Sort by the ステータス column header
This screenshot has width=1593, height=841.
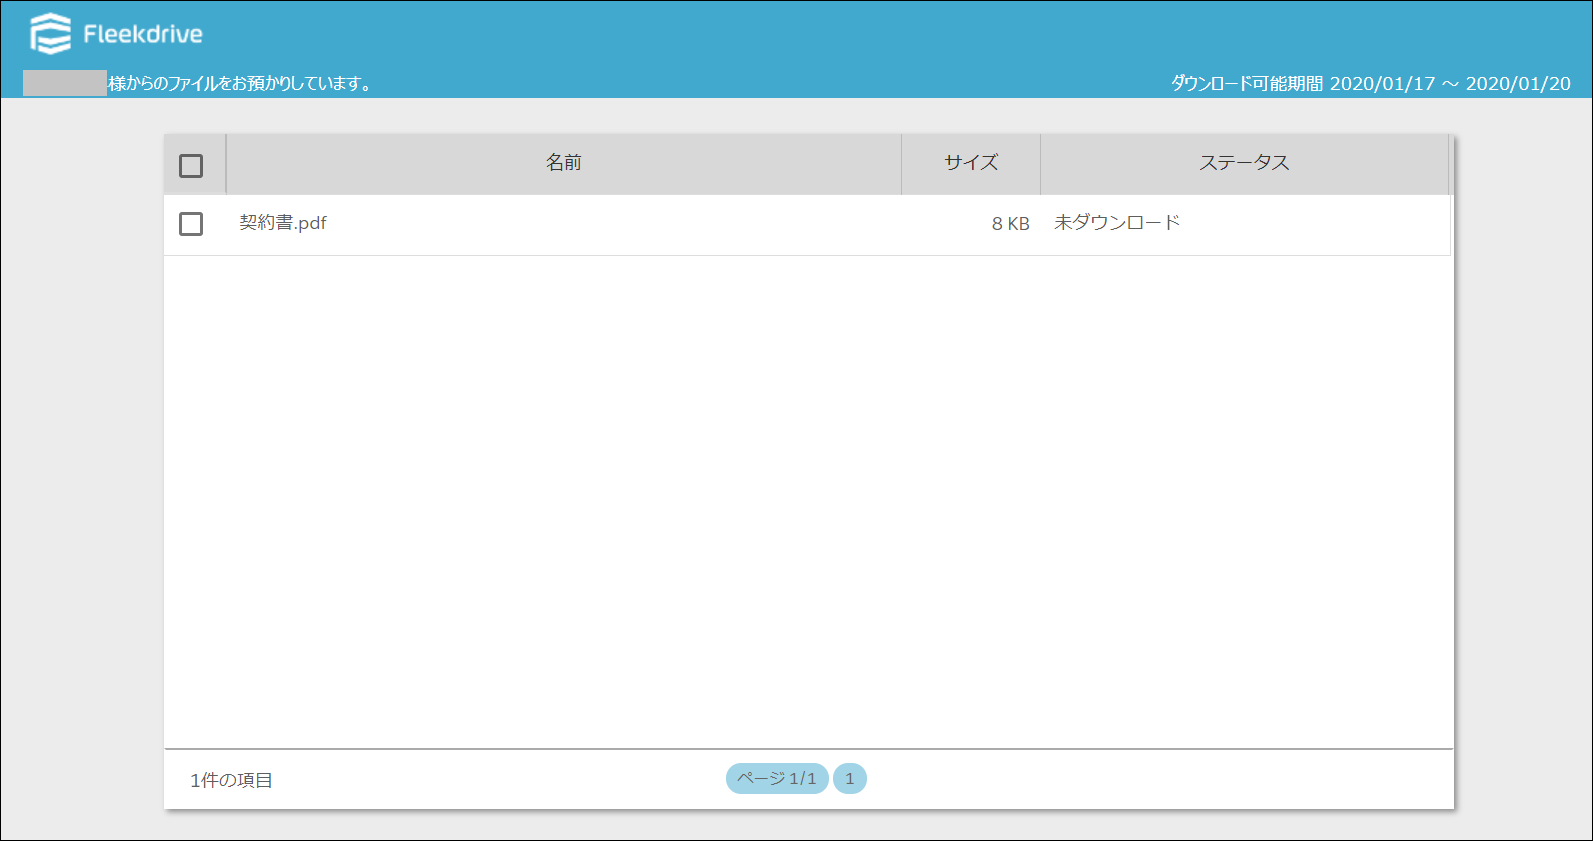1244,163
